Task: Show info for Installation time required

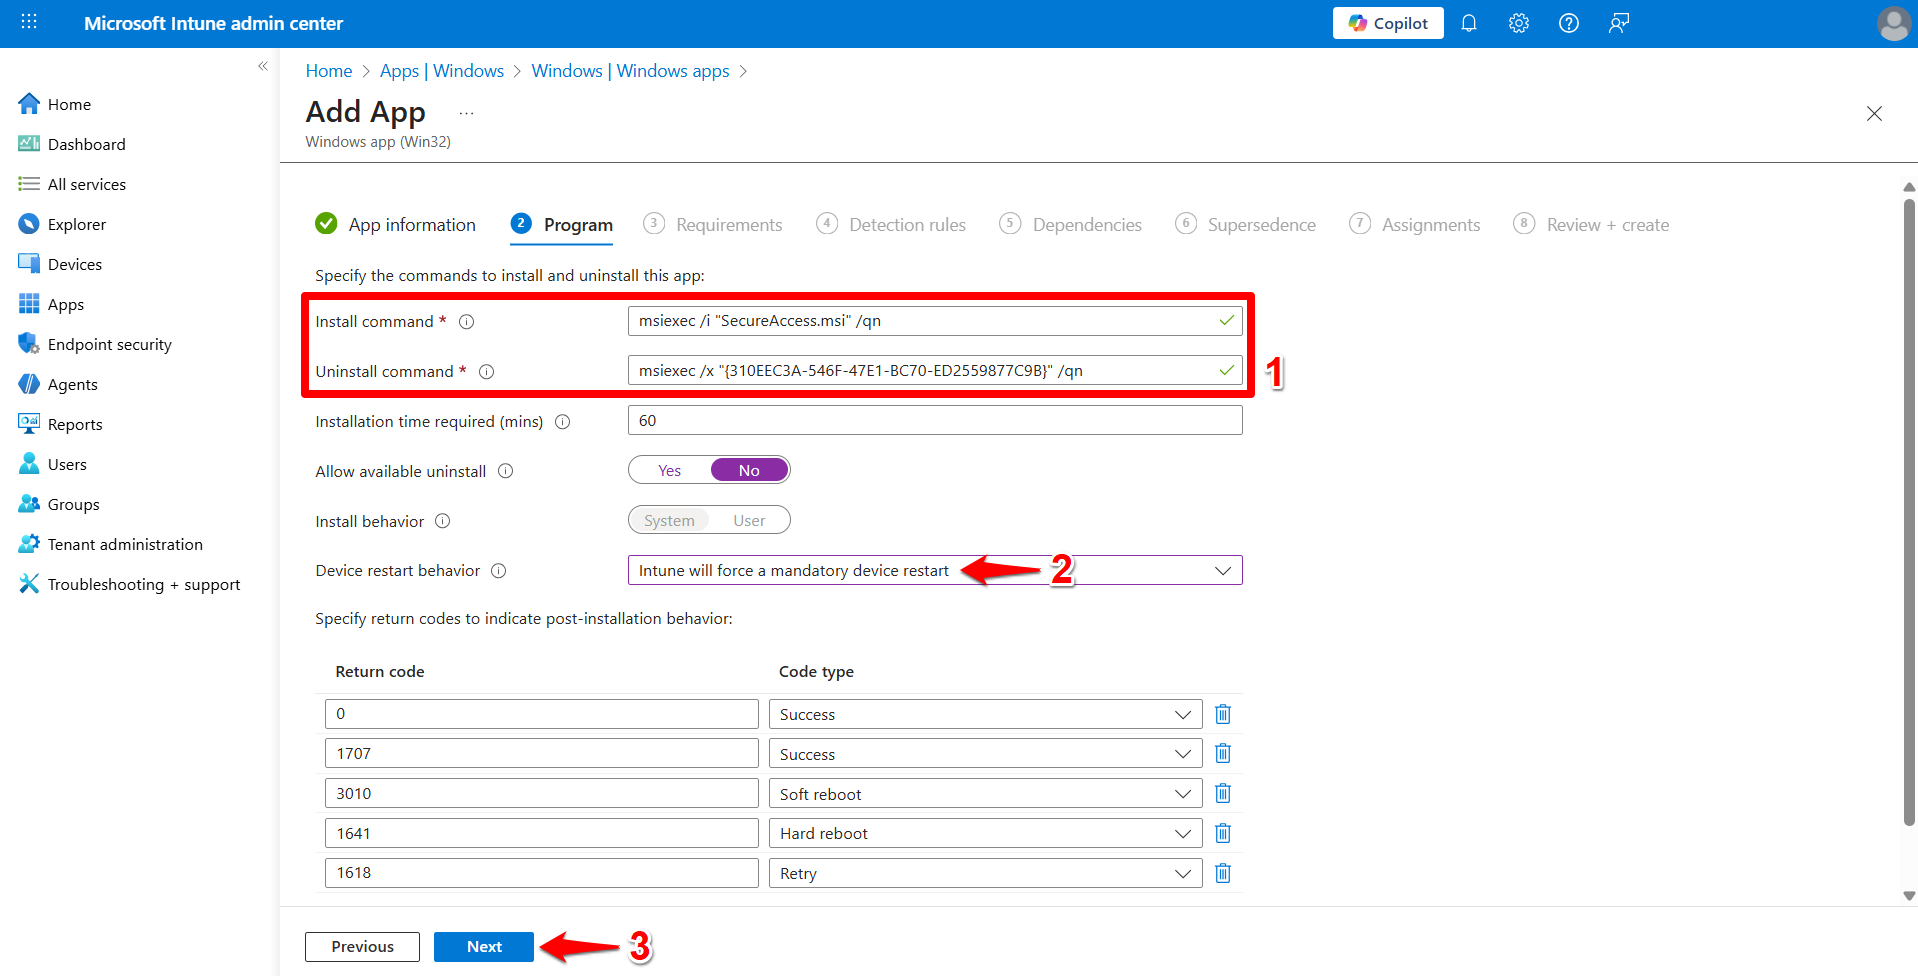Action: point(563,422)
